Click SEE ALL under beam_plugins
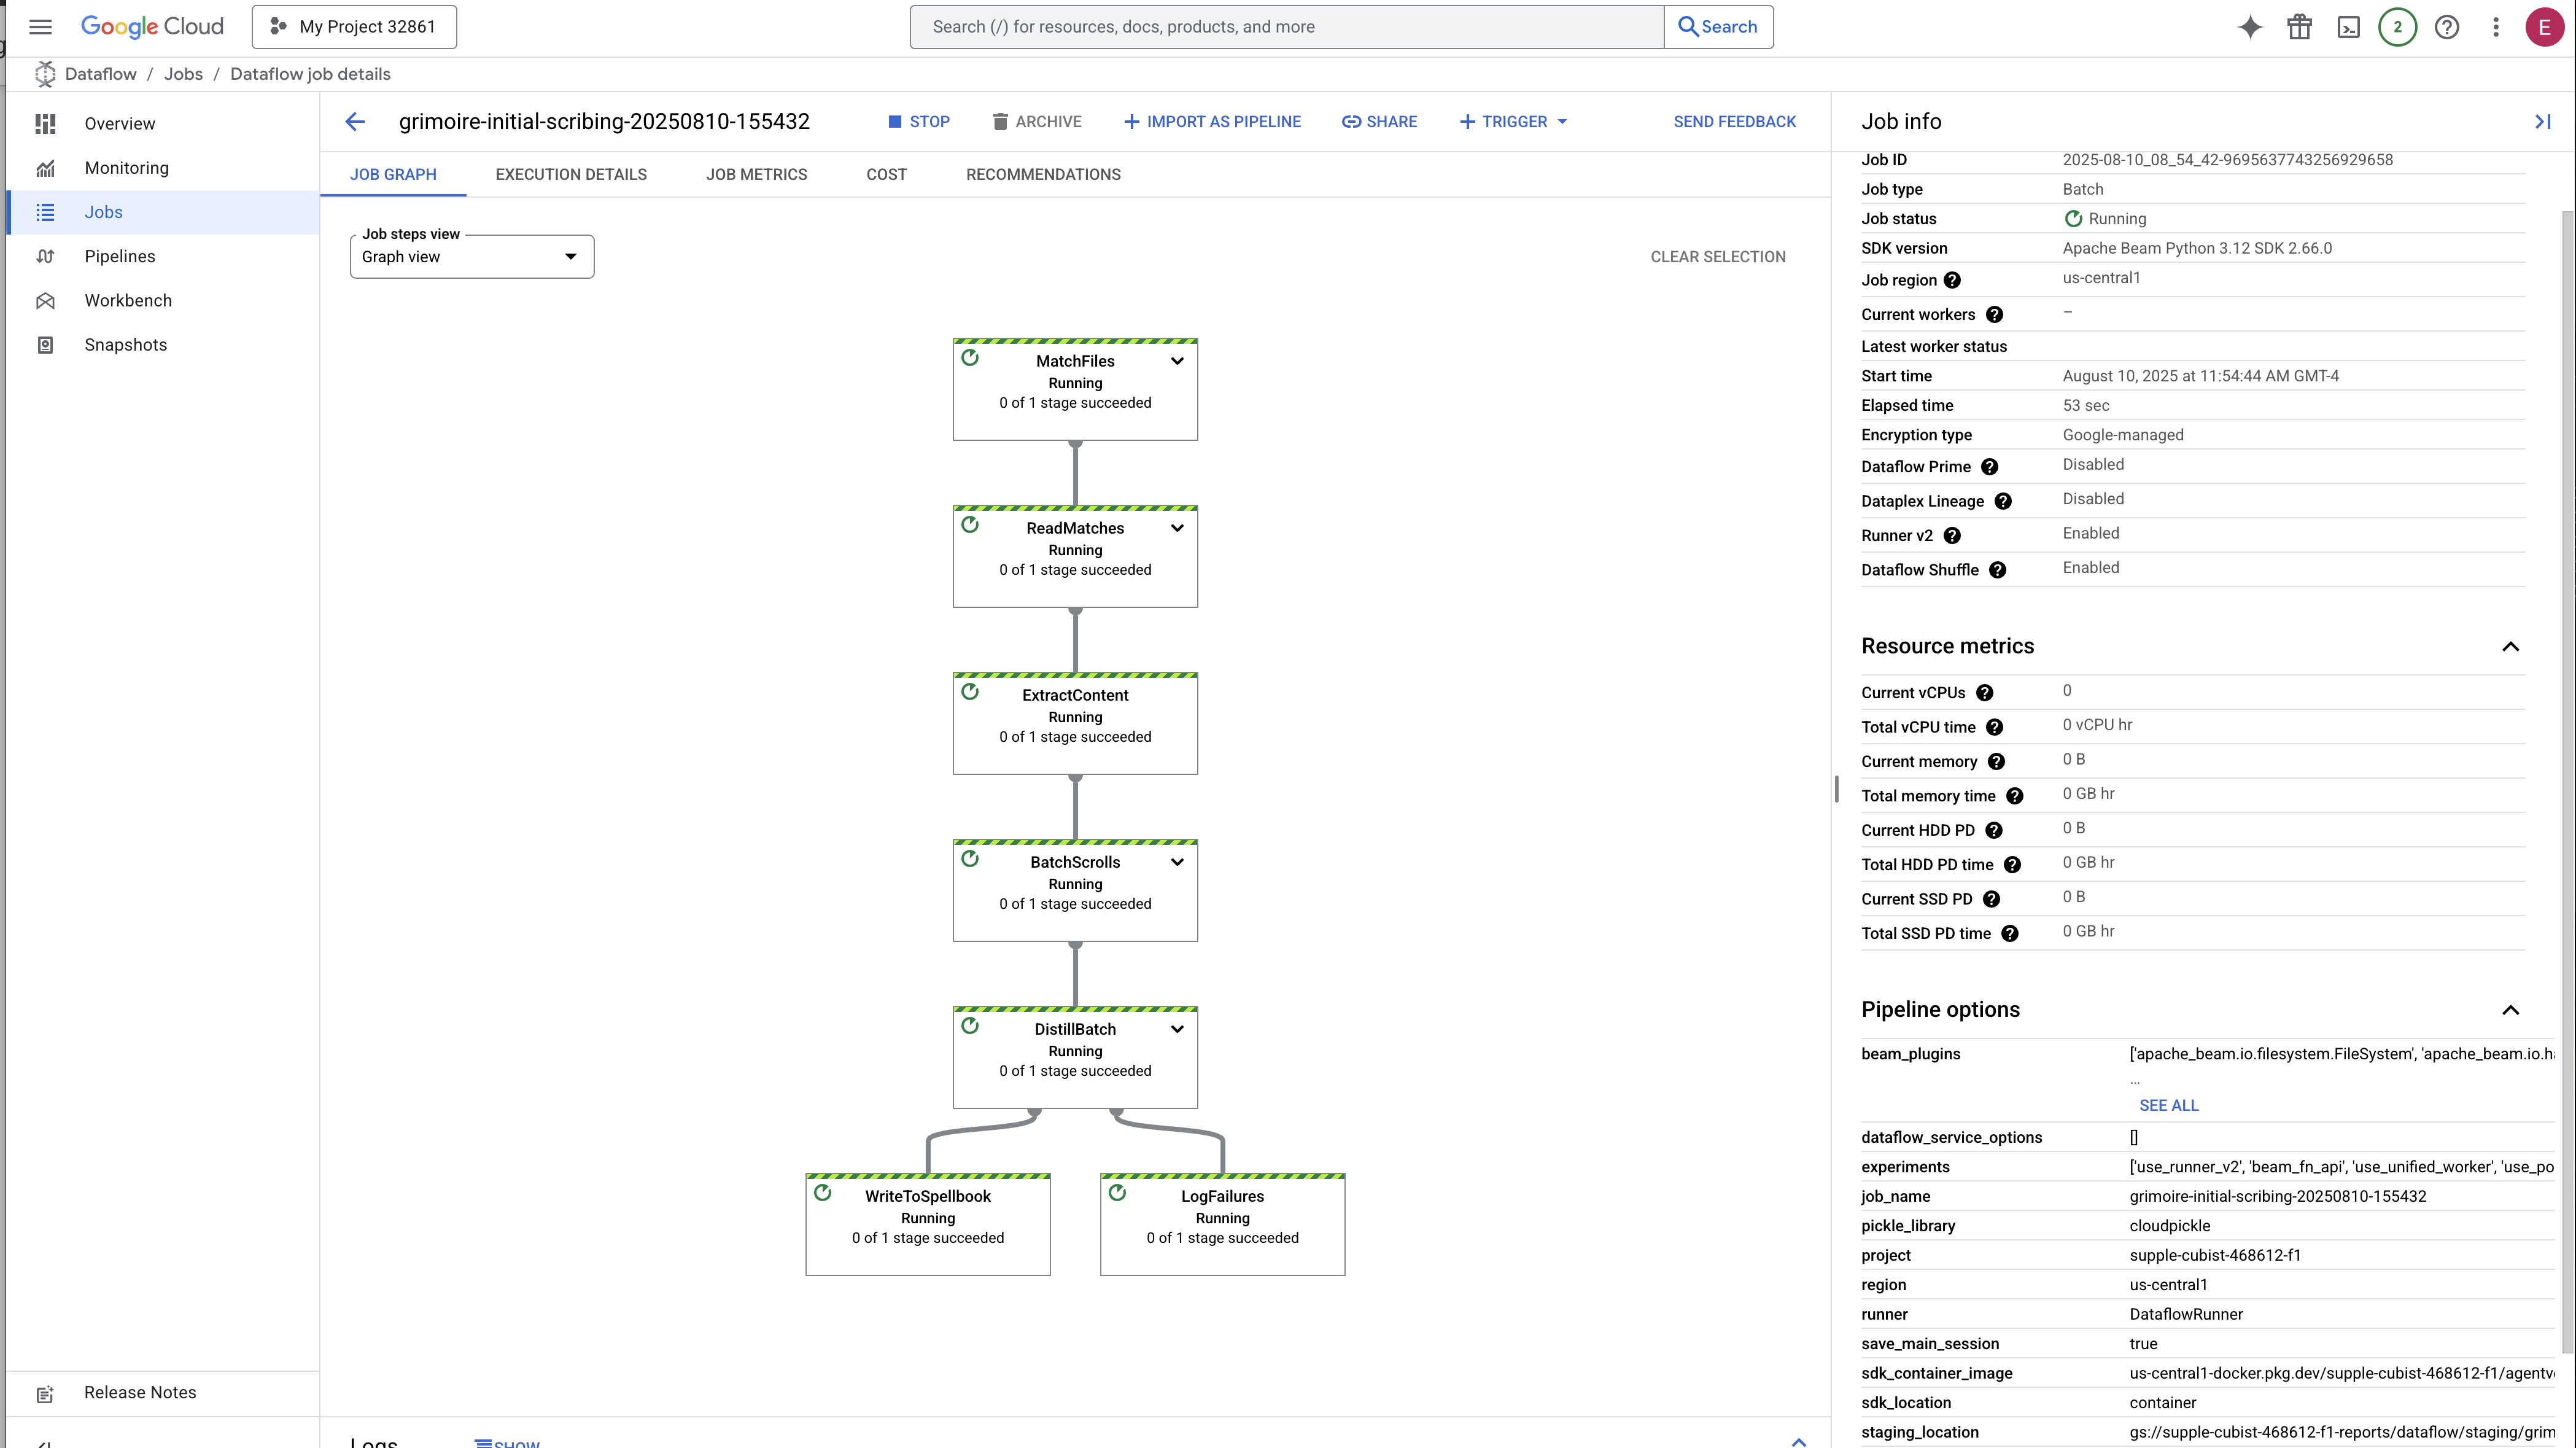Viewport: 2576px width, 1448px height. (2168, 1105)
